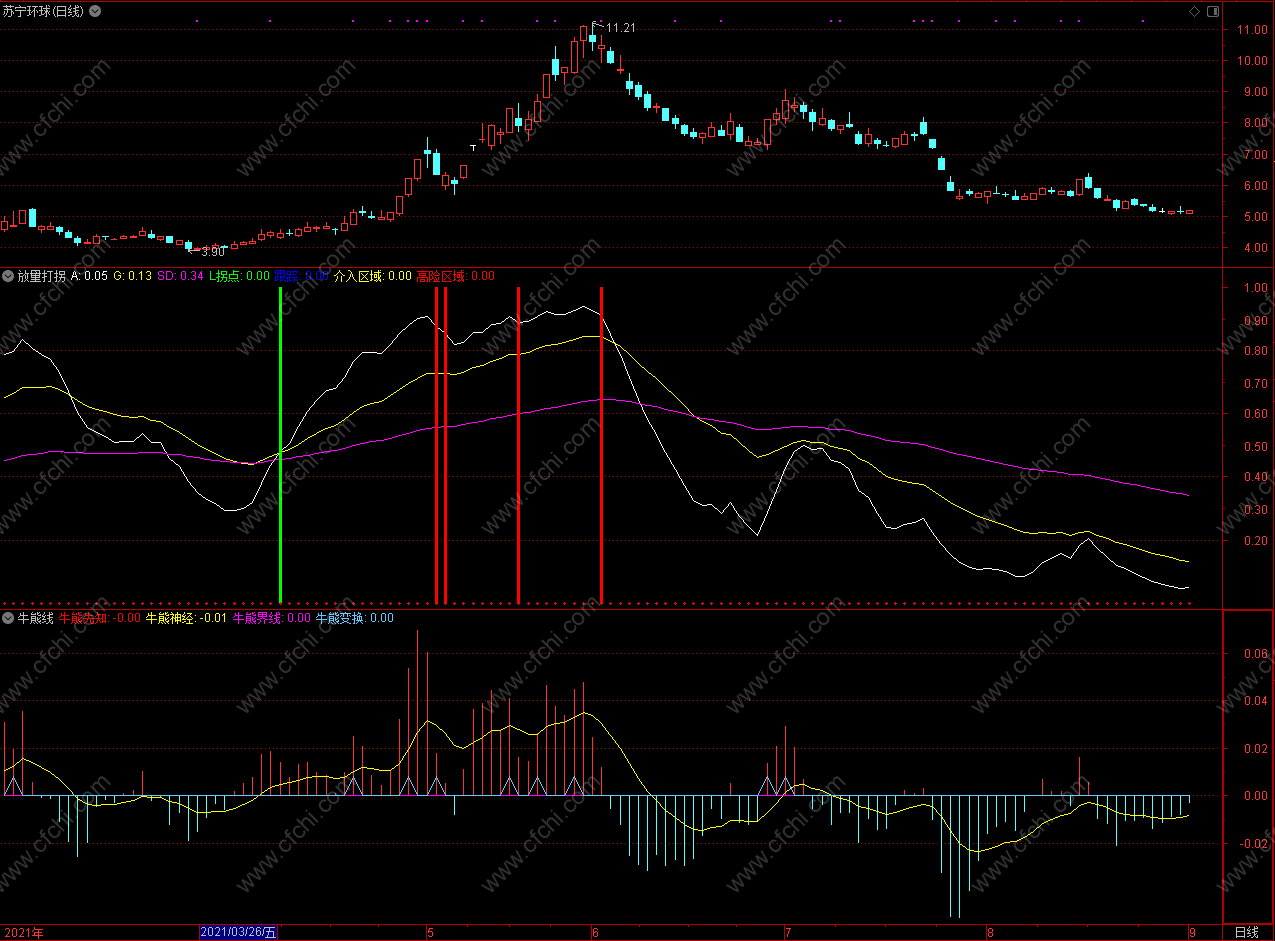Click the 11.21 high price marker

pos(620,28)
